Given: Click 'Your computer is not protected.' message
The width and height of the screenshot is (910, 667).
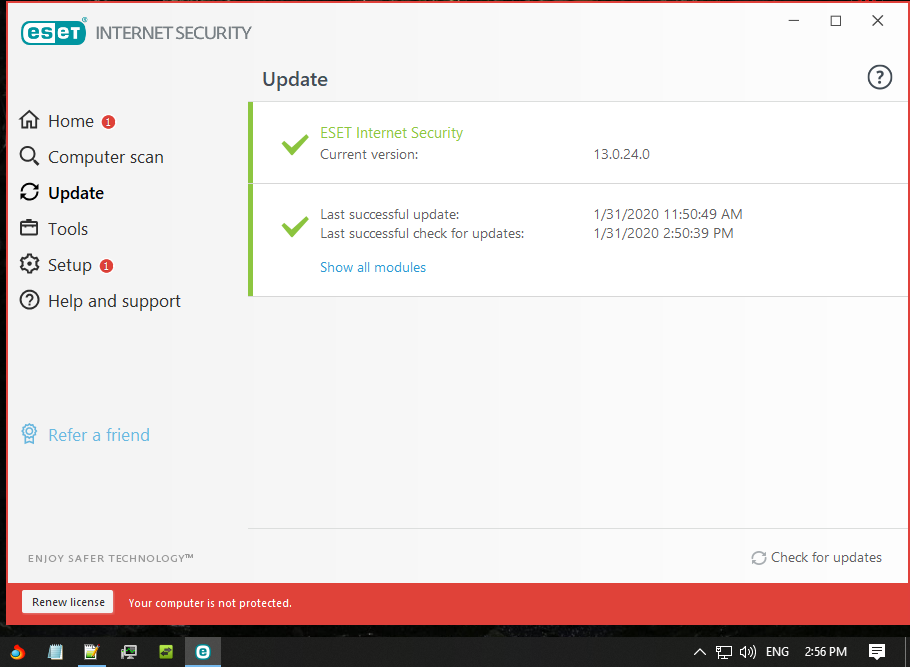Looking at the screenshot, I should point(210,603).
